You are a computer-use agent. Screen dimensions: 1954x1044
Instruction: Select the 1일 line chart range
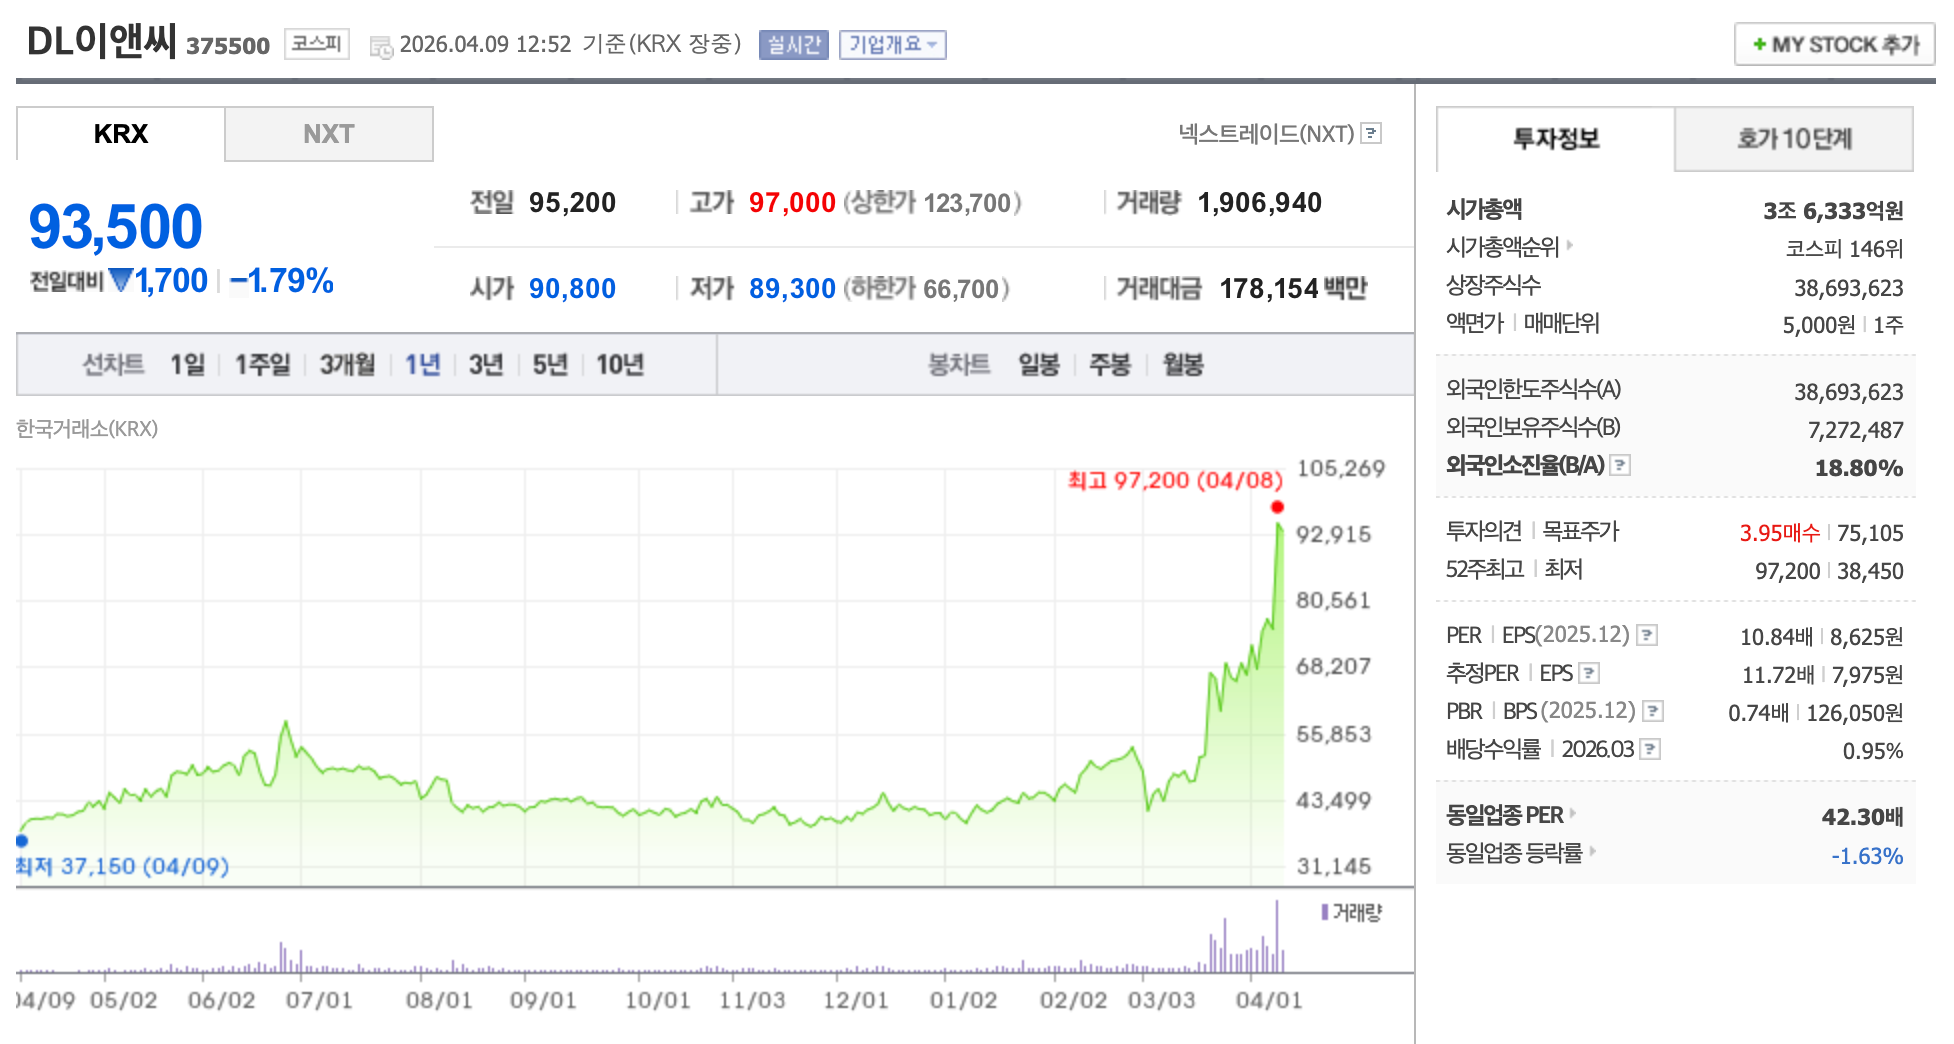click(187, 365)
